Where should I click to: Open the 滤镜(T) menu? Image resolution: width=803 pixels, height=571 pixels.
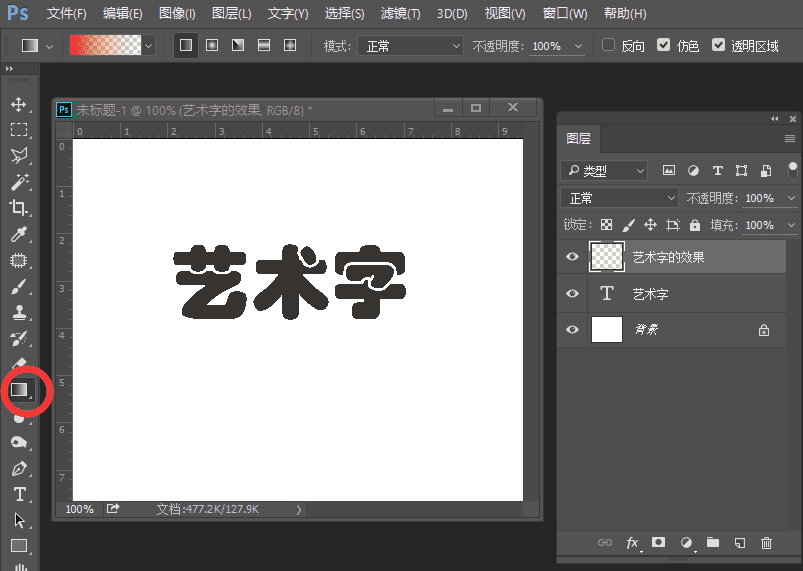(400, 14)
